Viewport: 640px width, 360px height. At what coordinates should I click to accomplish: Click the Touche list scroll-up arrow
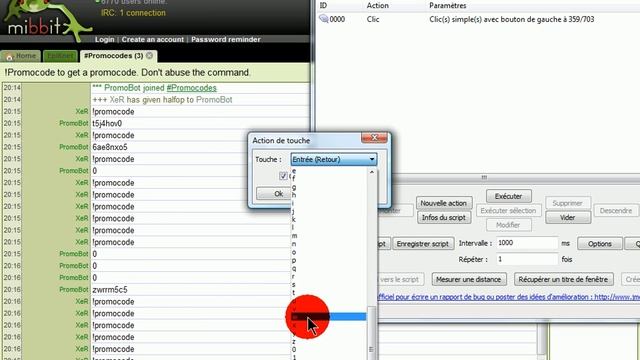372,172
